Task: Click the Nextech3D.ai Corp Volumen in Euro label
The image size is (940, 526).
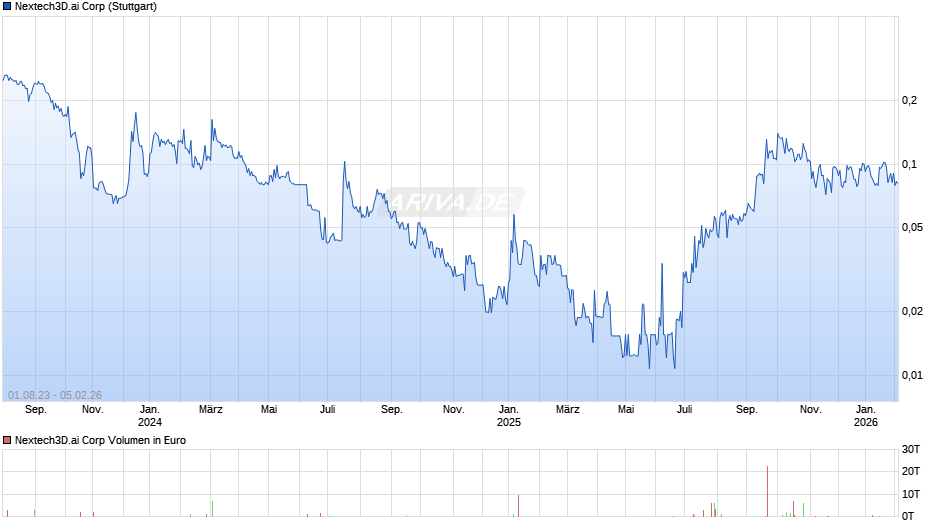Action: (100, 440)
